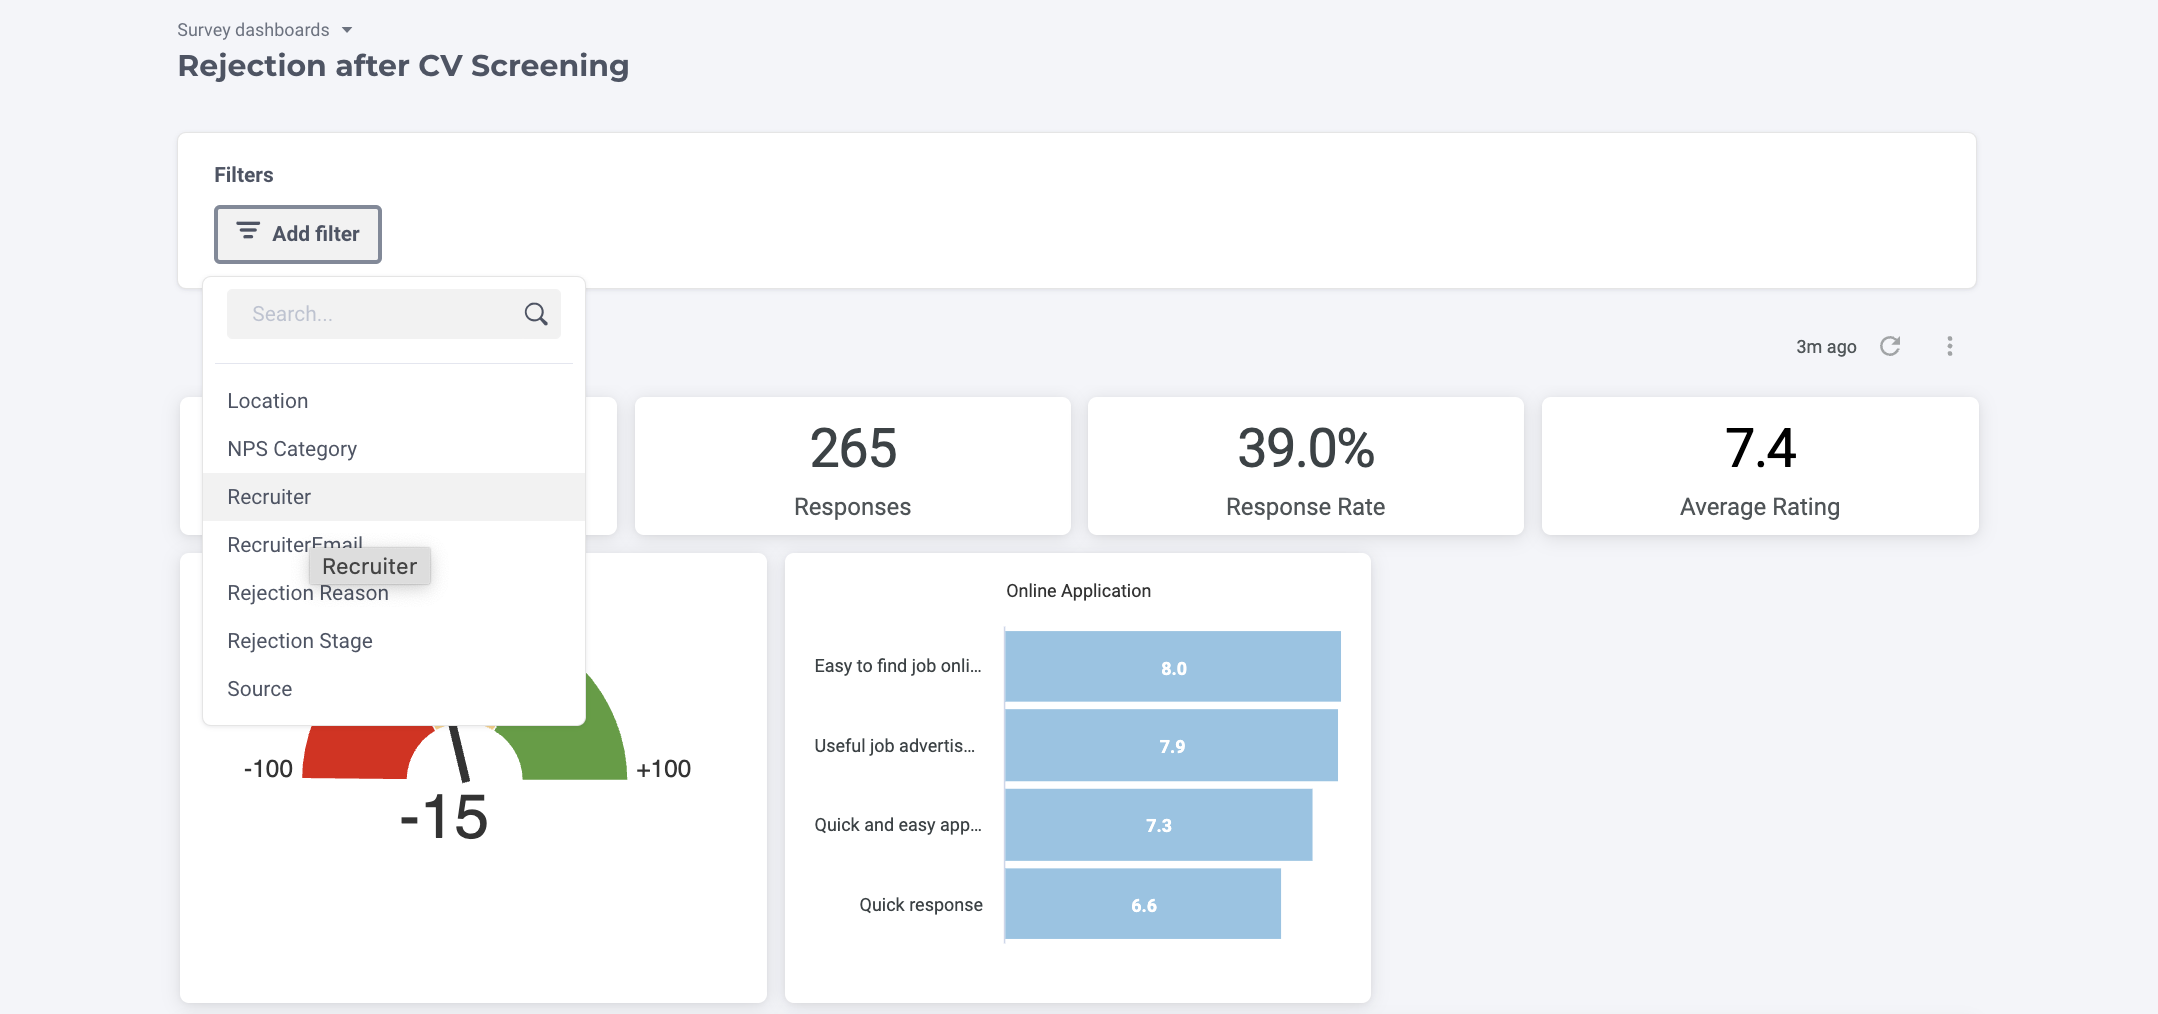Click the Rejection after CV Screening title
This screenshot has height=1014, width=2158.
pyautogui.click(x=403, y=66)
